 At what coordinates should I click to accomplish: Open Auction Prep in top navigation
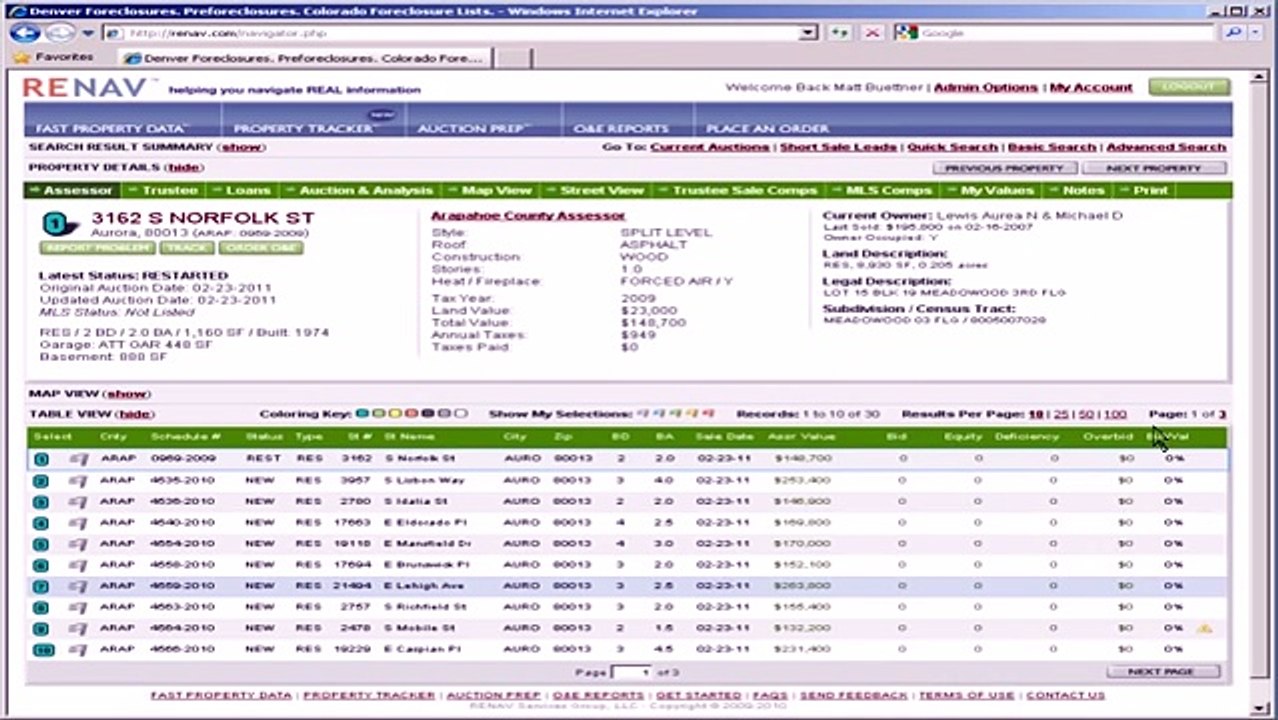(475, 128)
